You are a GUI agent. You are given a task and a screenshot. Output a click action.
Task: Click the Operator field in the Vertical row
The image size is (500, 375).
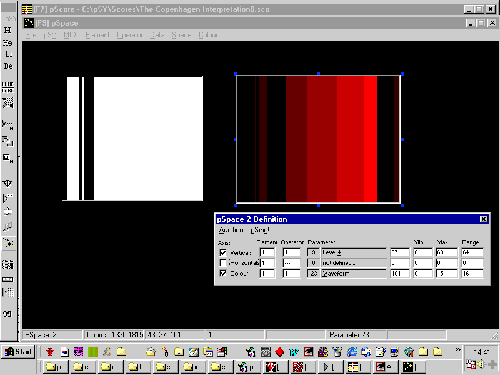coord(291,252)
